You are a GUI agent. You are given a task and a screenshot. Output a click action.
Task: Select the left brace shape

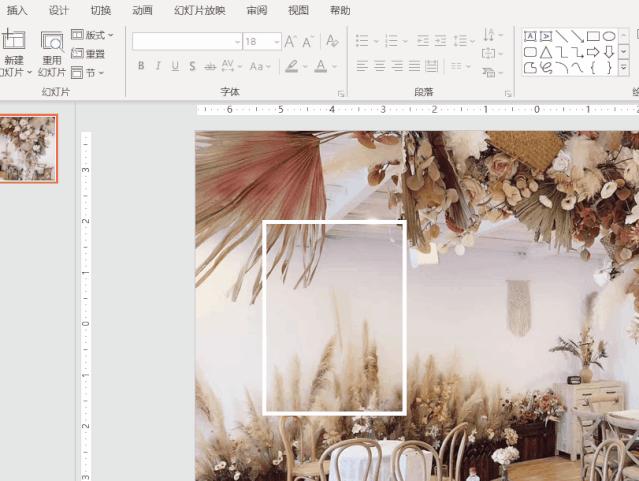pos(593,68)
